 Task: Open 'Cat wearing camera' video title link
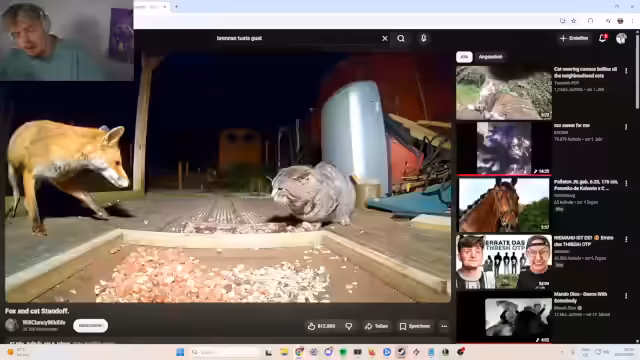[x=585, y=72]
